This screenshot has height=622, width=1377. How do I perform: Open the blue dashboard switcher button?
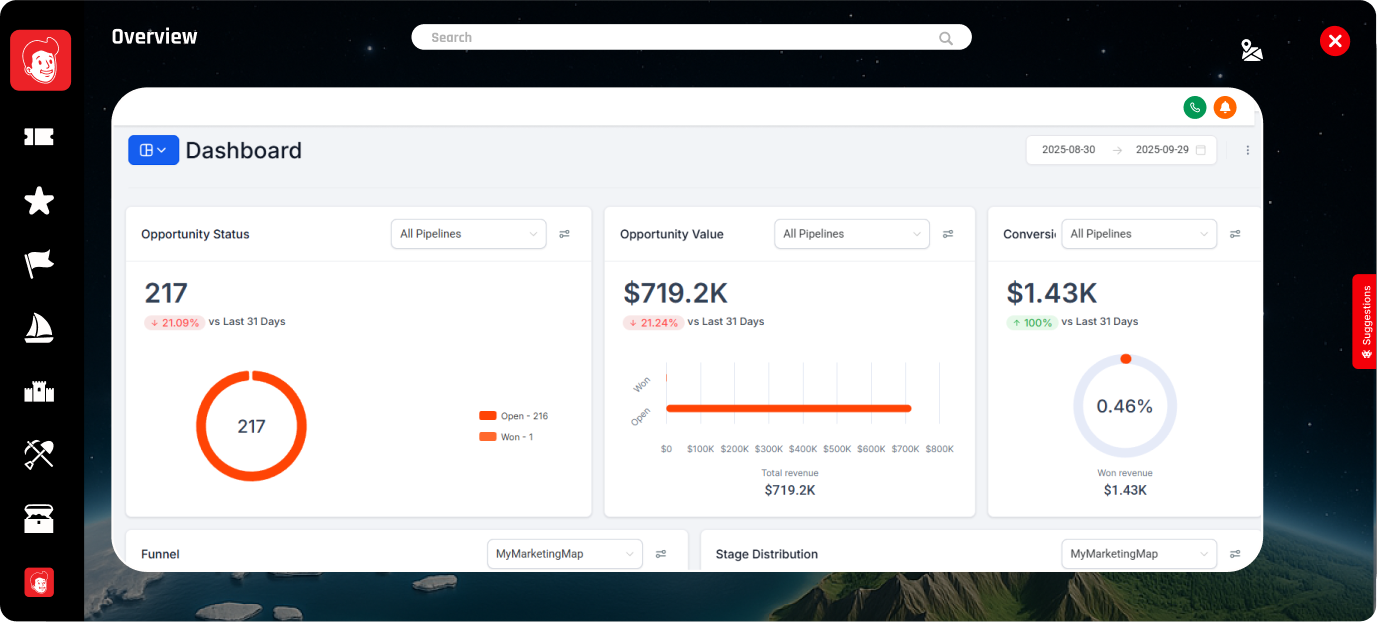pos(153,150)
